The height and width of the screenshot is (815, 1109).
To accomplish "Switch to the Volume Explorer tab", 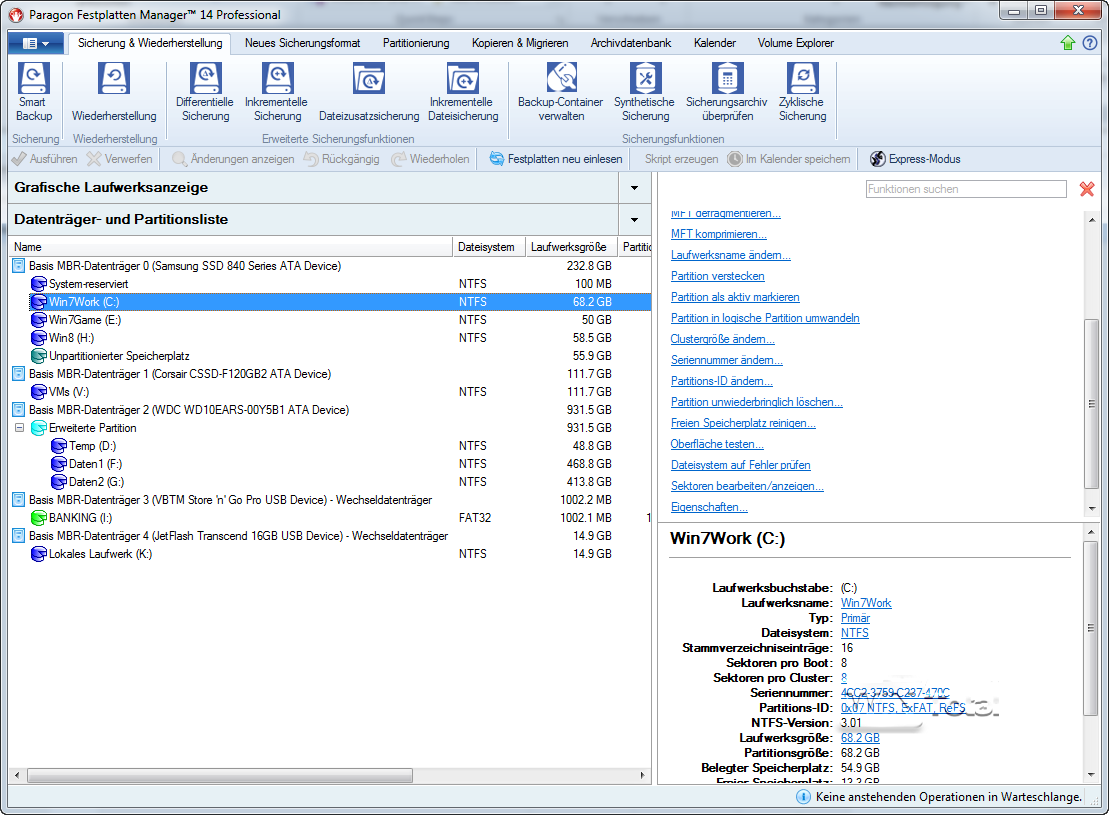I will pyautogui.click(x=795, y=43).
